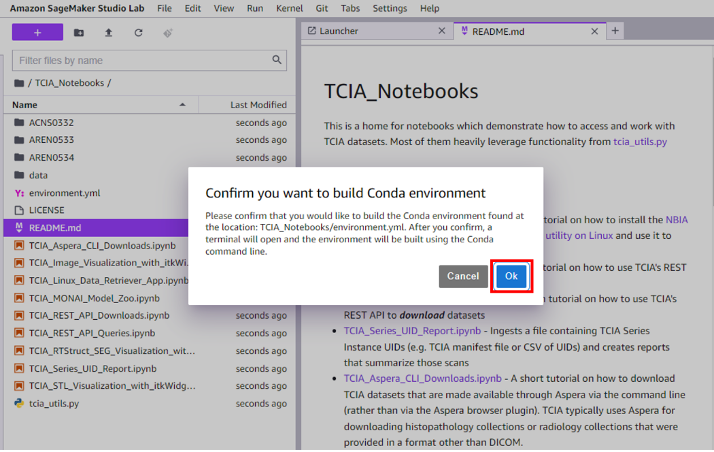Close the Launcher tab
Viewport: 714px width, 452px height.
coord(442,31)
